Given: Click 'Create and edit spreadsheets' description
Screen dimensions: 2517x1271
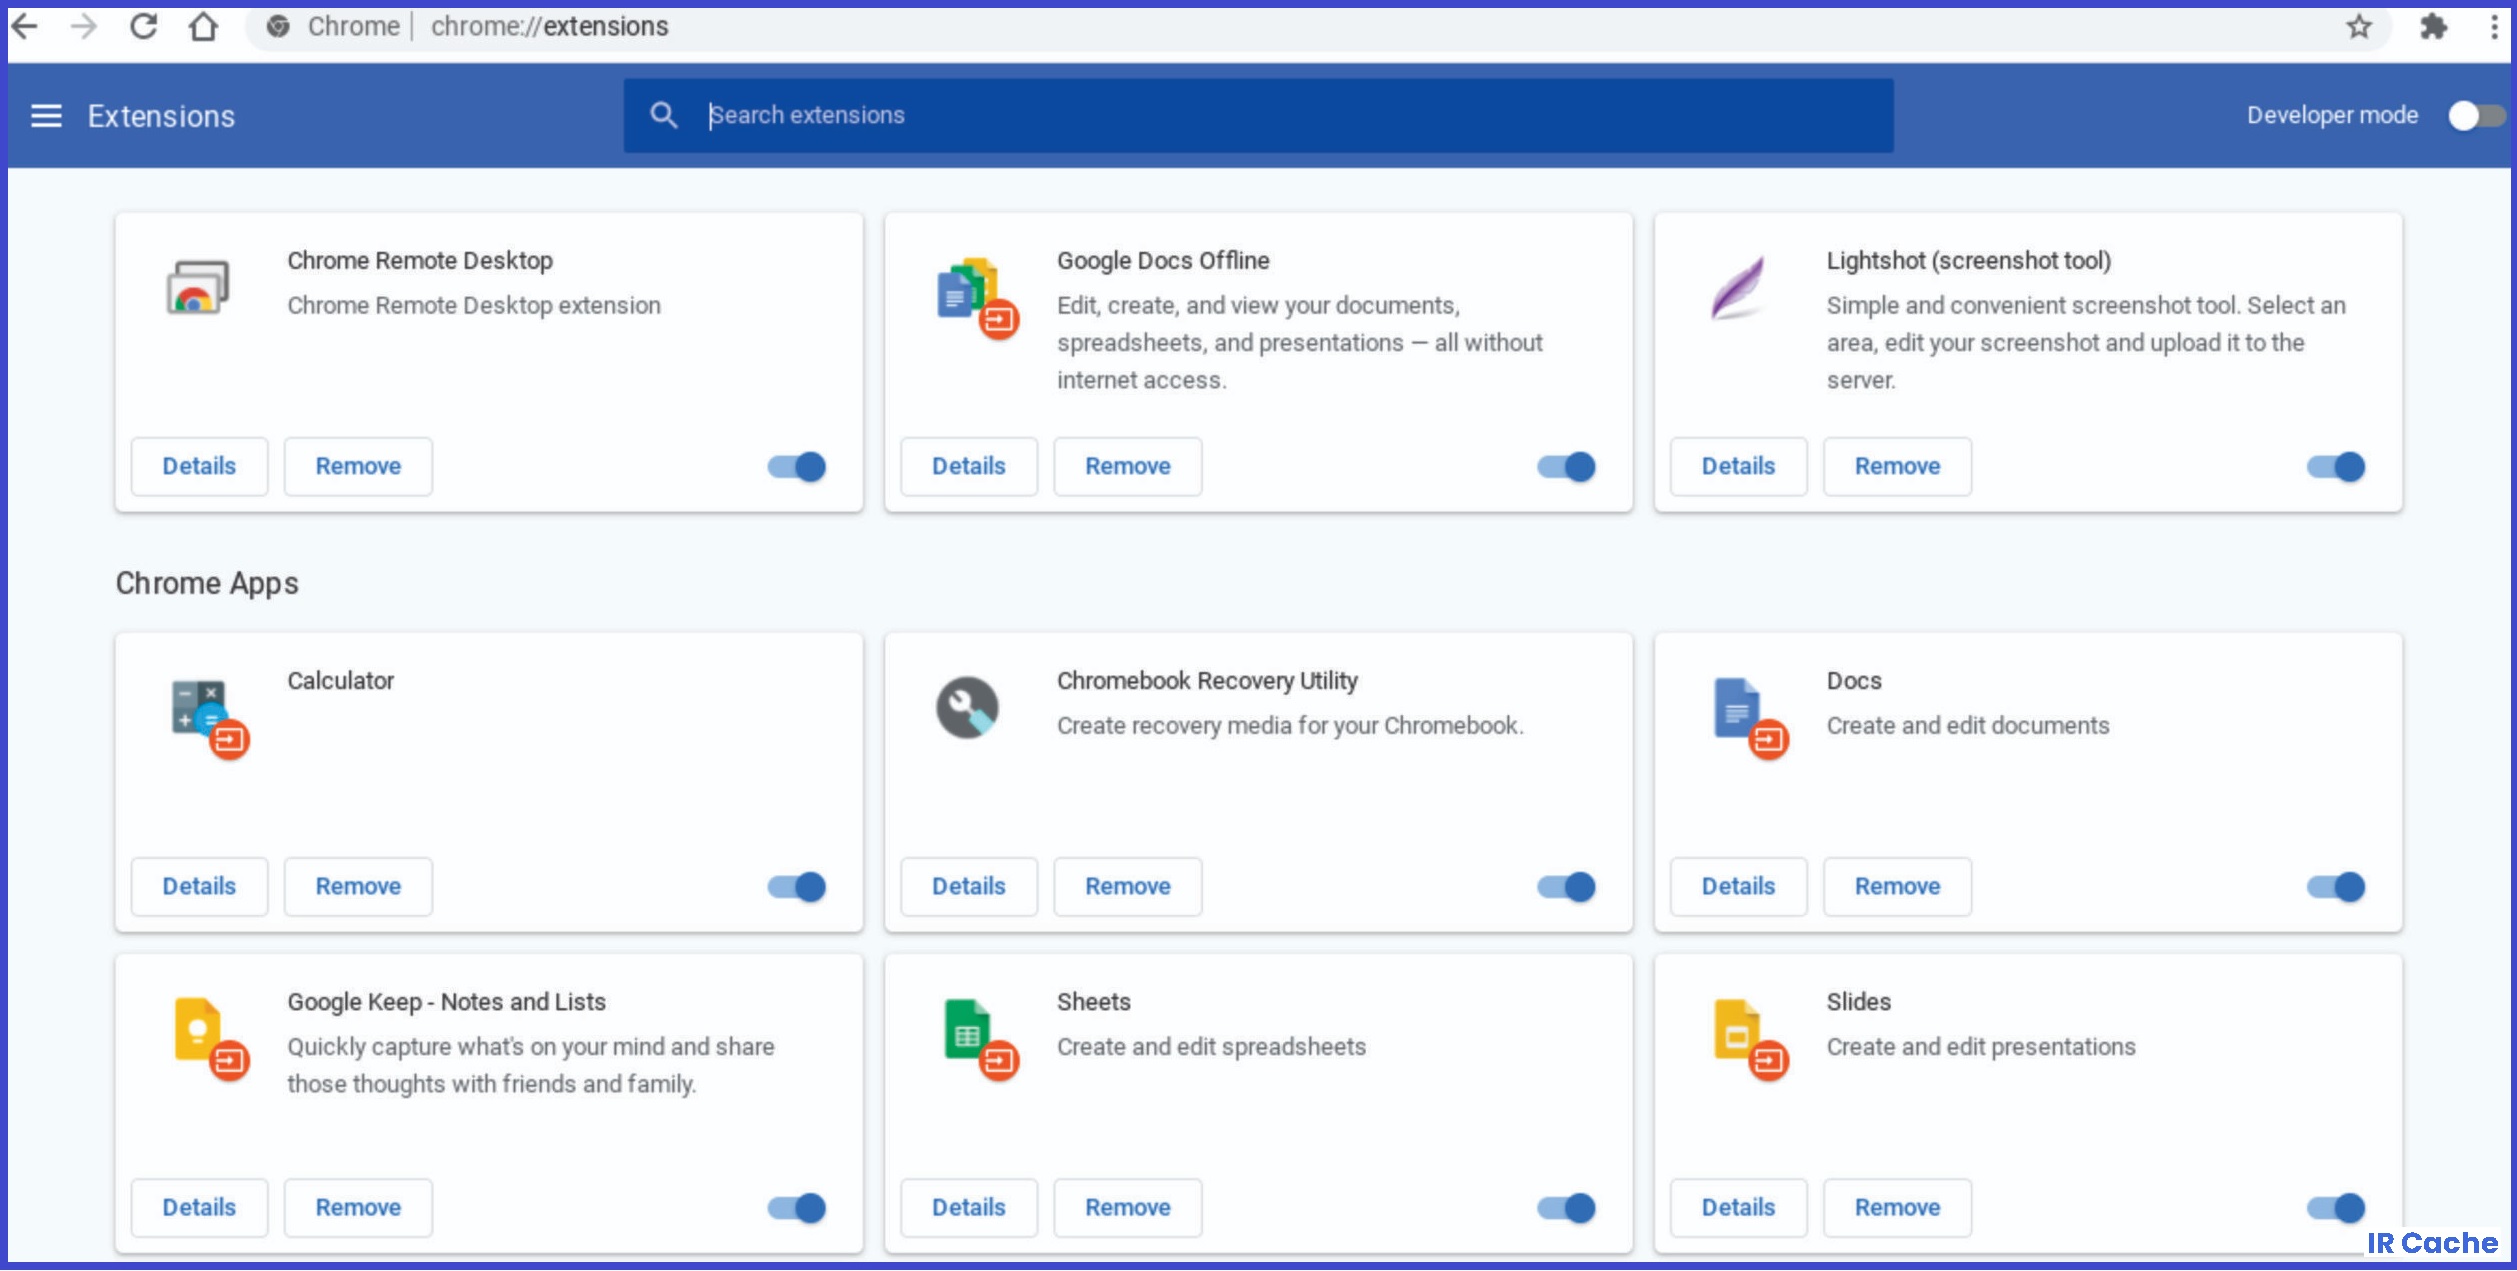Looking at the screenshot, I should pos(1211,1047).
